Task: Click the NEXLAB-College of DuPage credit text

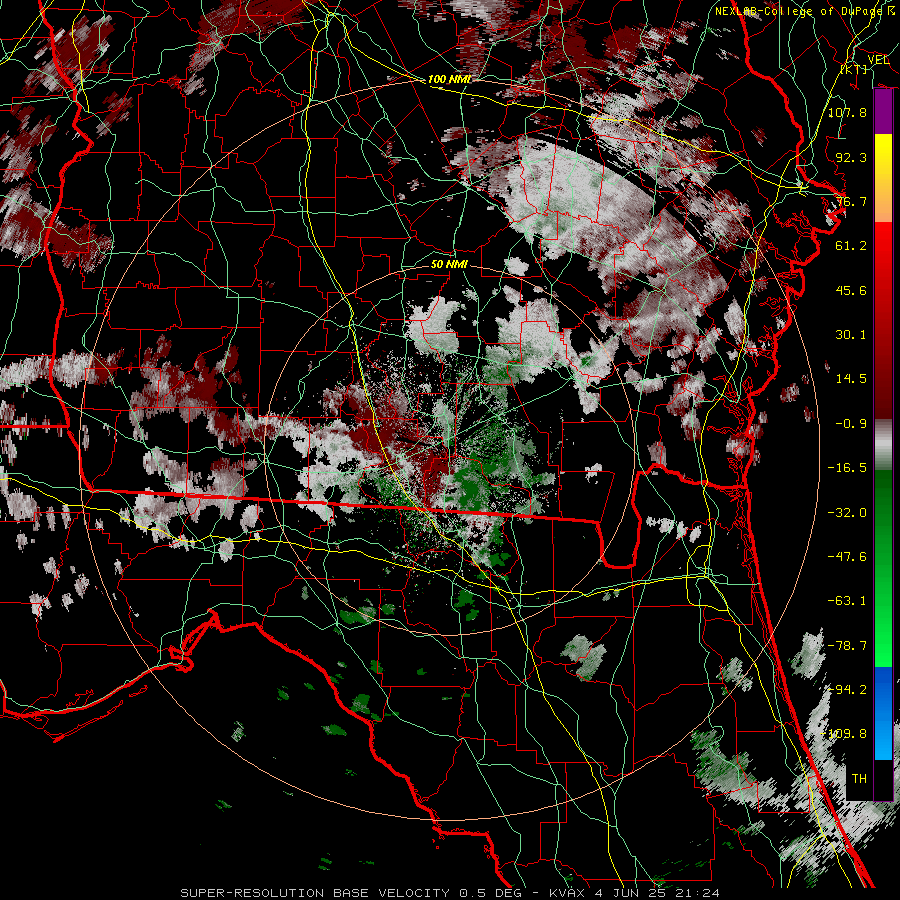Action: 804,11
